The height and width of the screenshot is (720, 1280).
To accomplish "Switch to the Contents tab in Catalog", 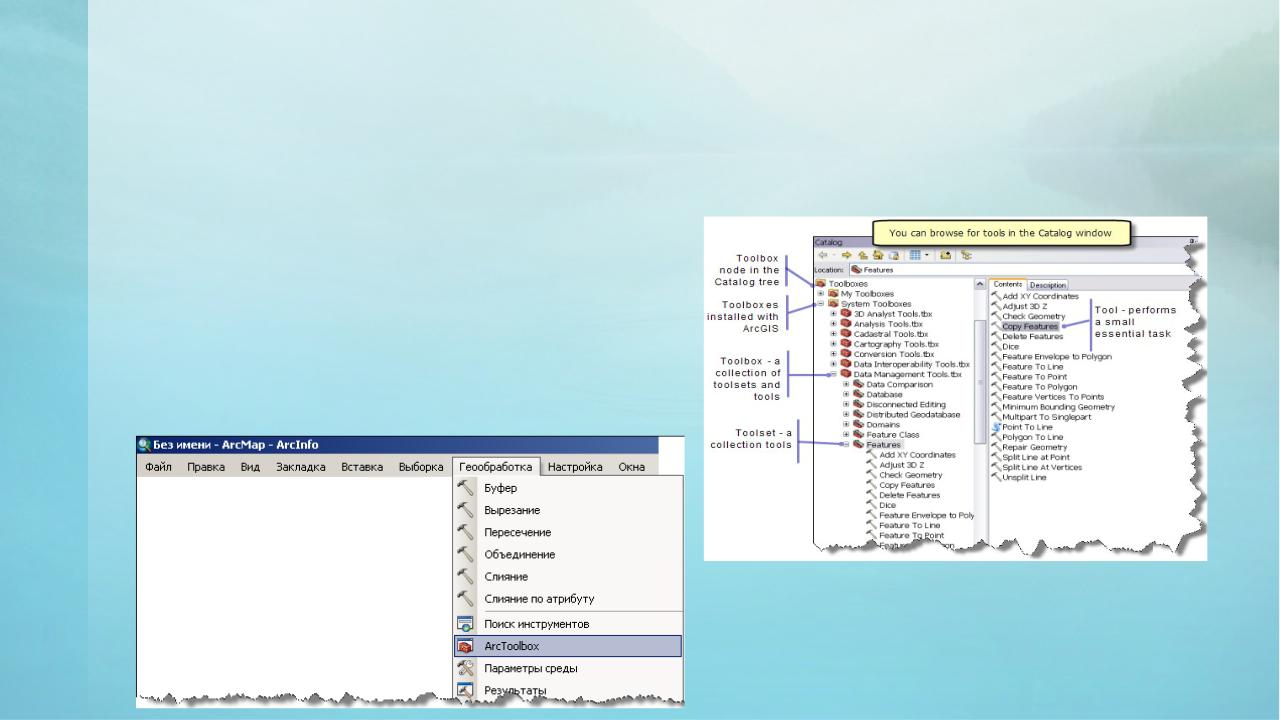I will (x=1007, y=285).
